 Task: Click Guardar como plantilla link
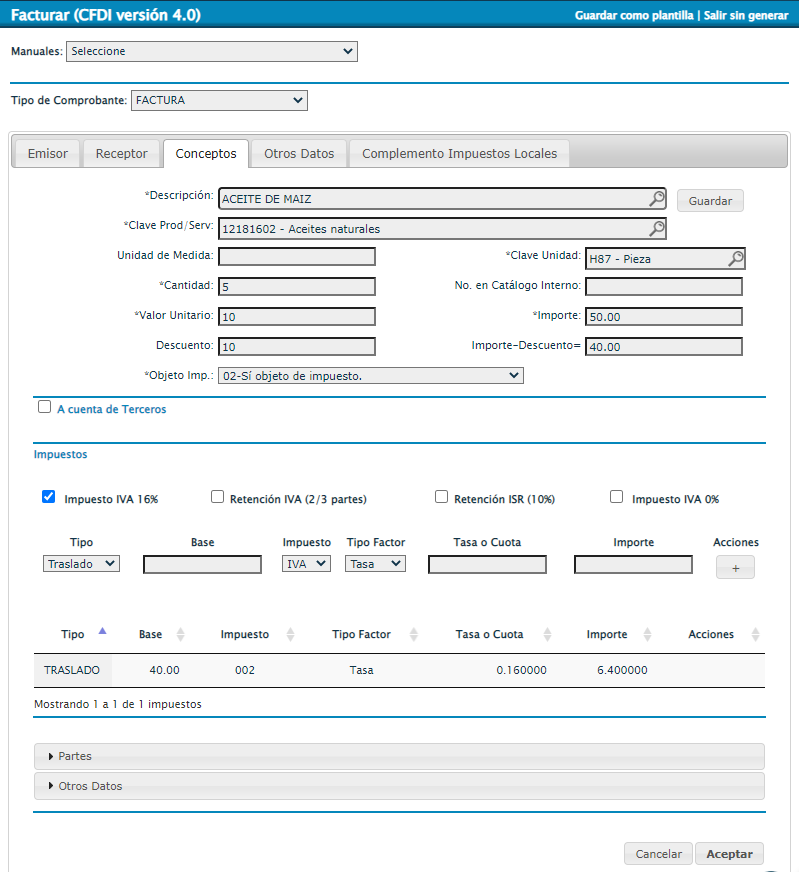(634, 16)
